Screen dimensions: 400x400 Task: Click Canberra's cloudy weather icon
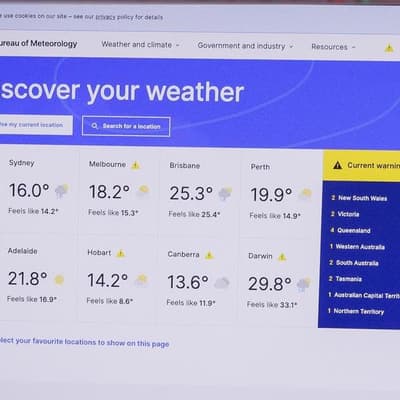point(222,283)
